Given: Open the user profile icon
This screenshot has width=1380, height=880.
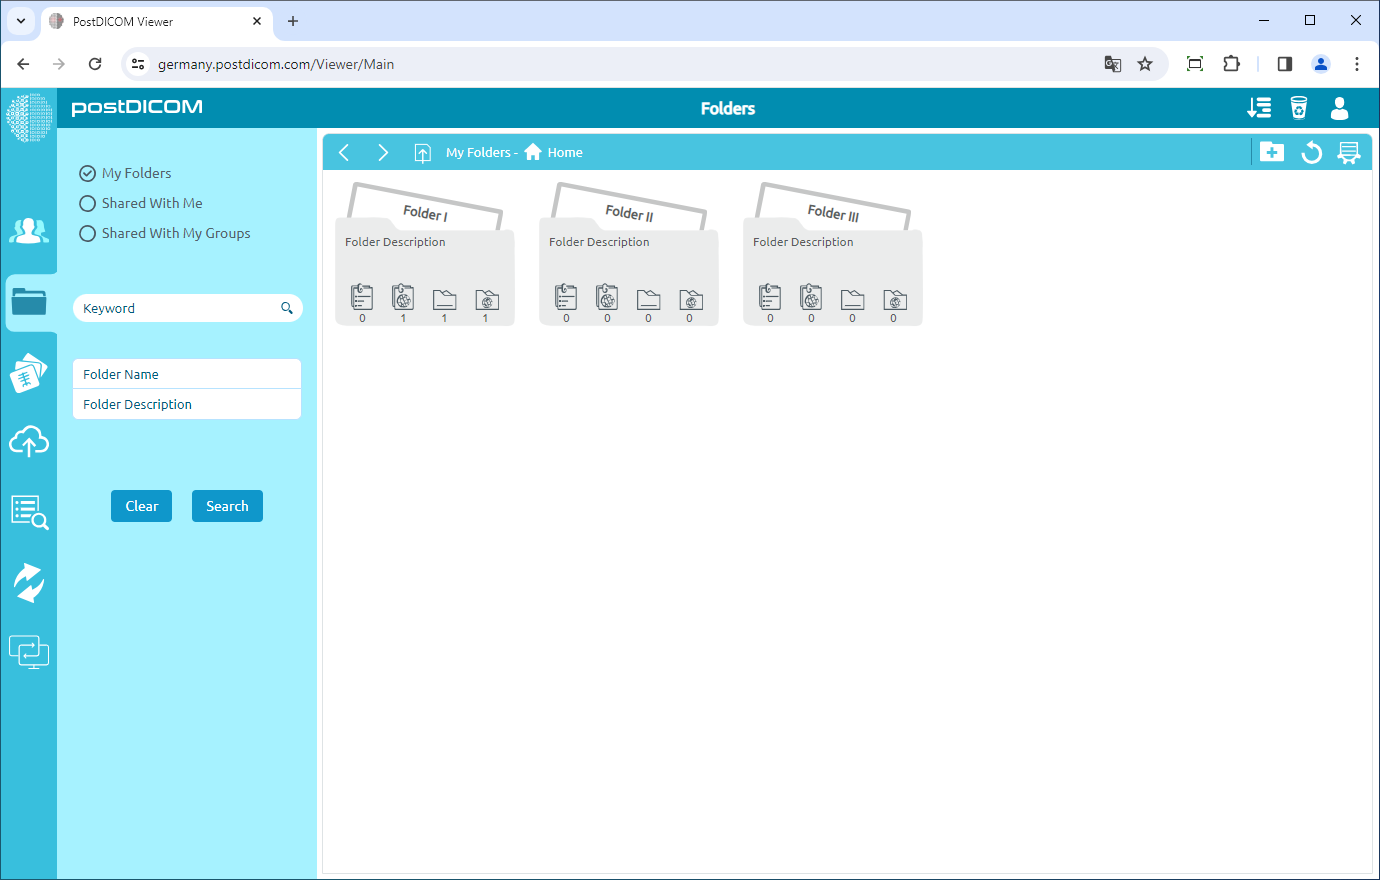Looking at the screenshot, I should tap(1339, 108).
